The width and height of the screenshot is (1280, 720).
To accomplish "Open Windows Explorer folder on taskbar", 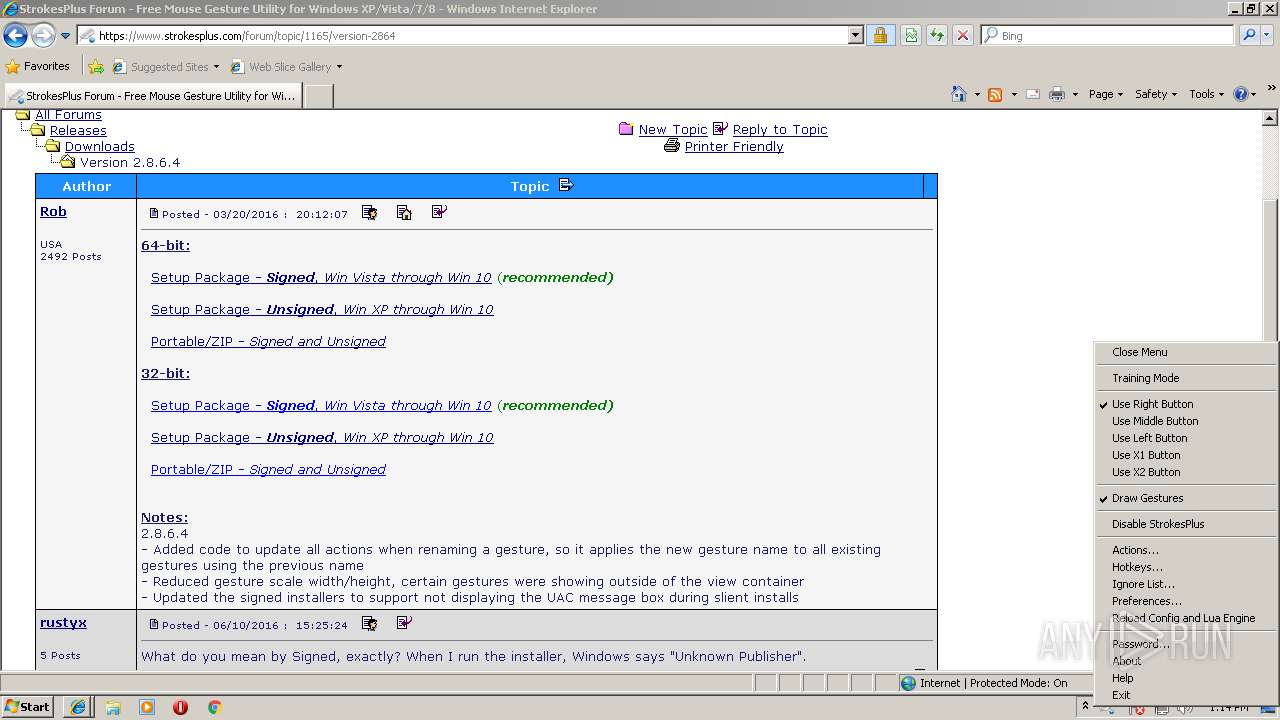I will 113,707.
